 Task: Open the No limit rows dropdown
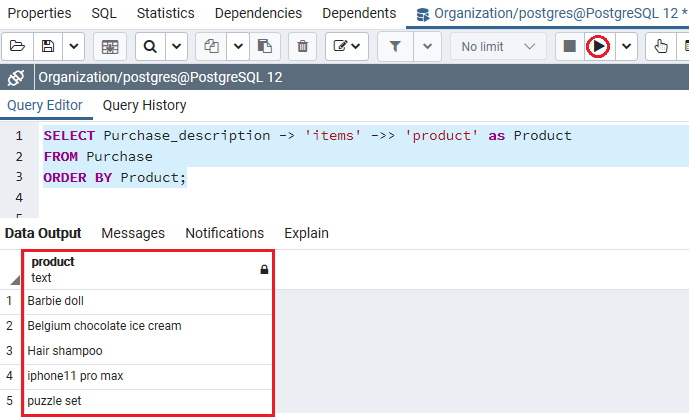coord(498,46)
